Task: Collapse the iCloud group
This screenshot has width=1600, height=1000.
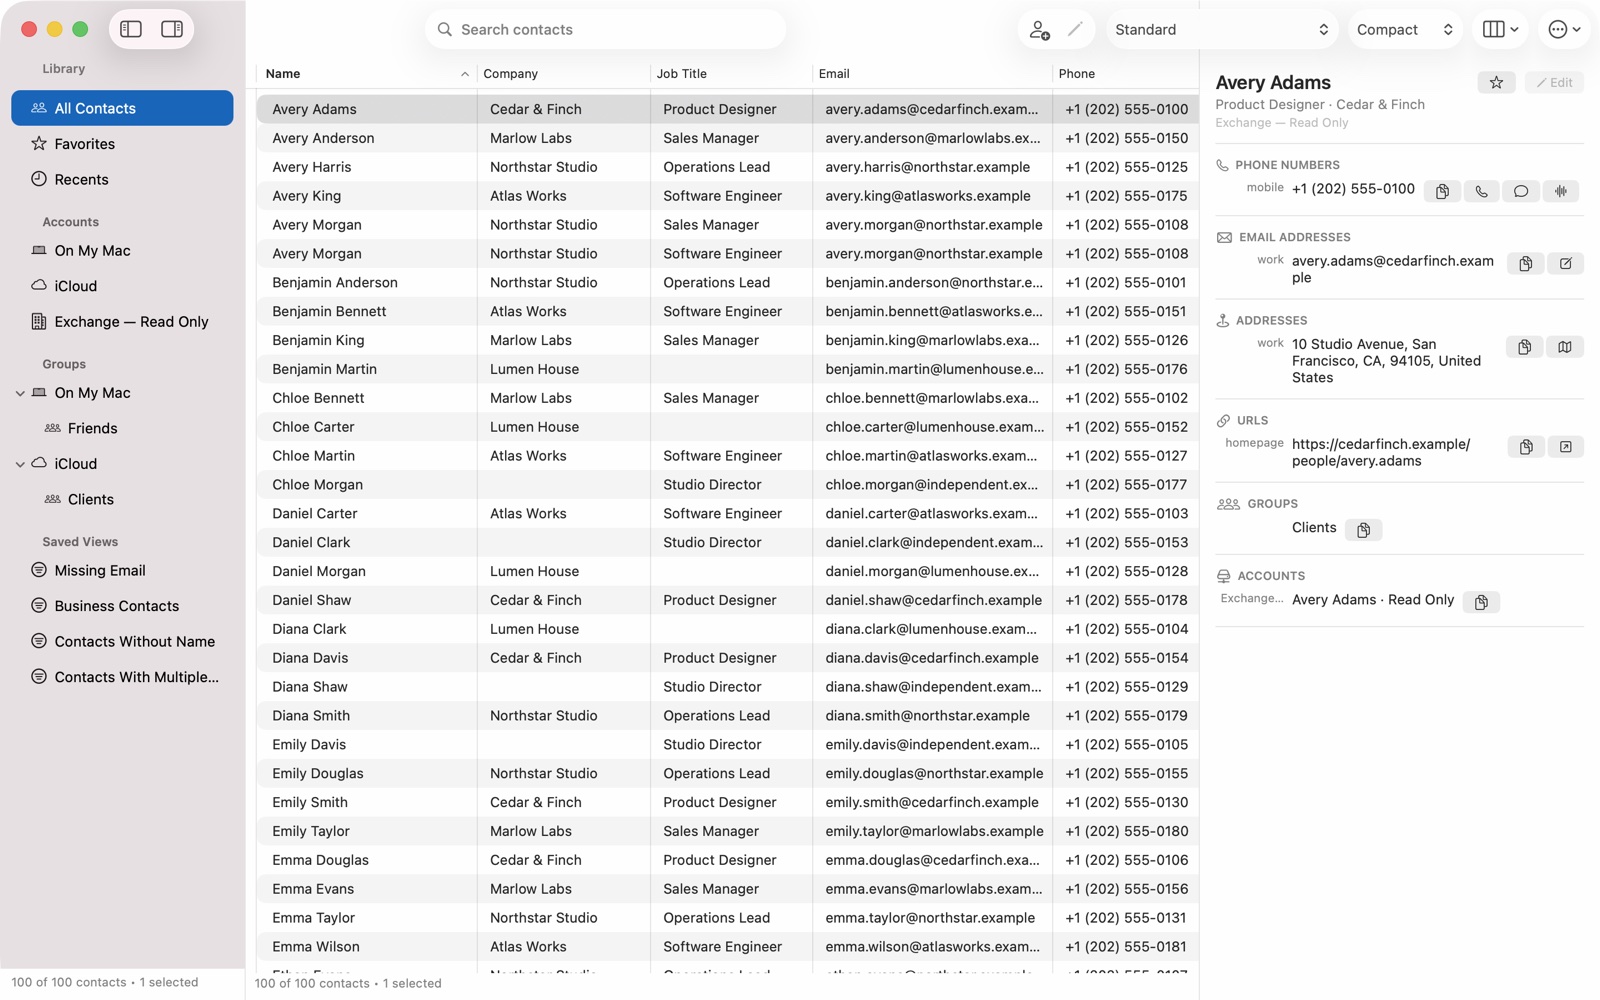Action: pos(20,465)
